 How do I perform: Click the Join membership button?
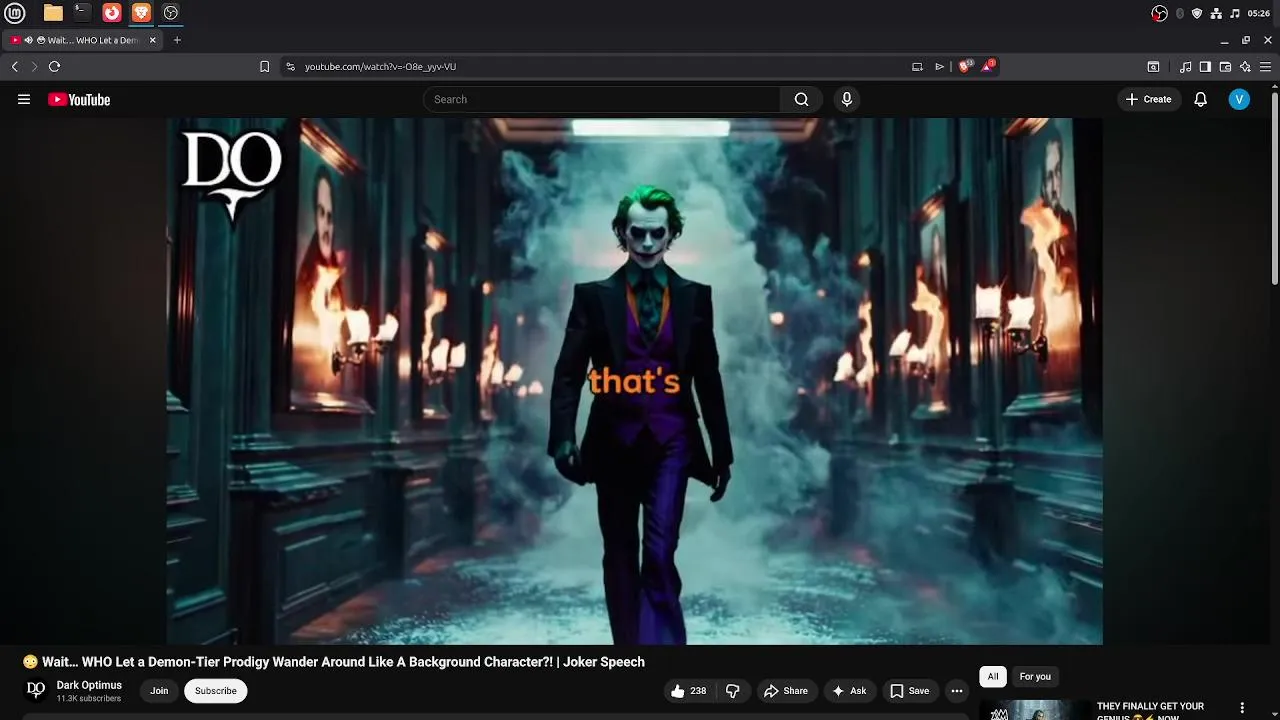[x=159, y=691]
